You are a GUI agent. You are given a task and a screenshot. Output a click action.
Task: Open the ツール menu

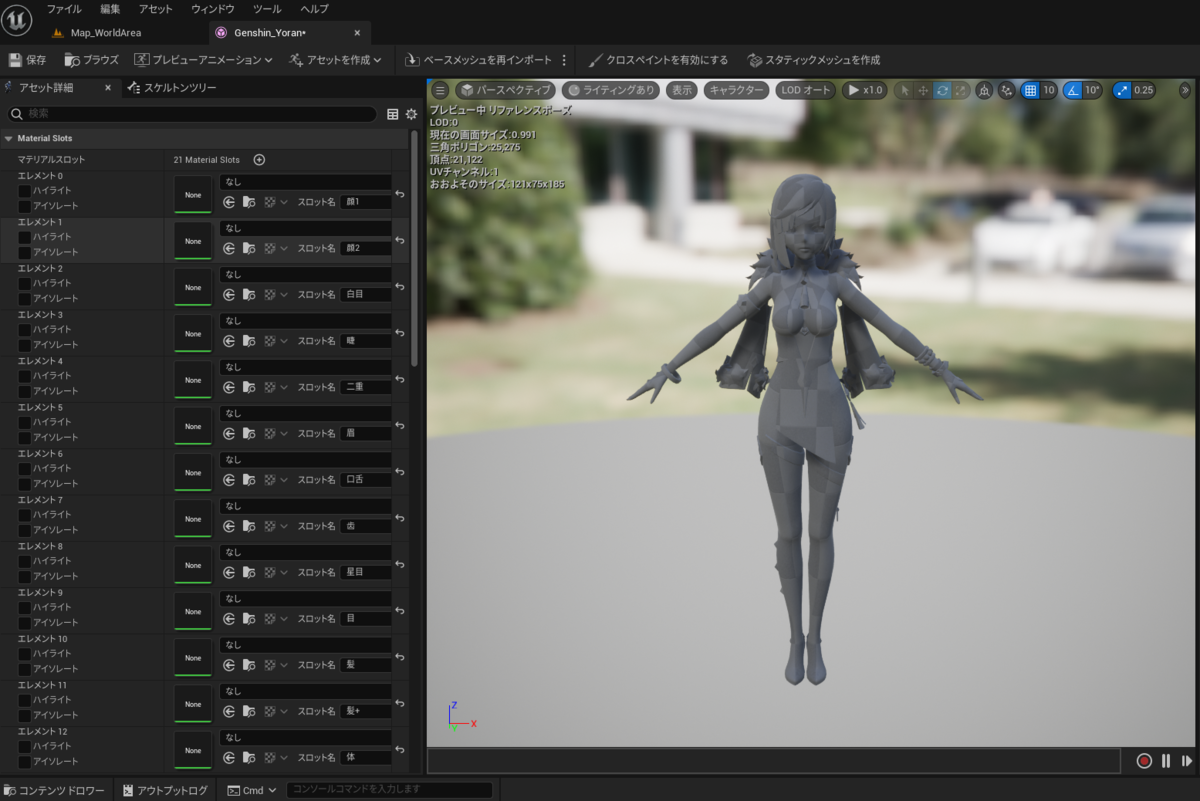coord(267,9)
